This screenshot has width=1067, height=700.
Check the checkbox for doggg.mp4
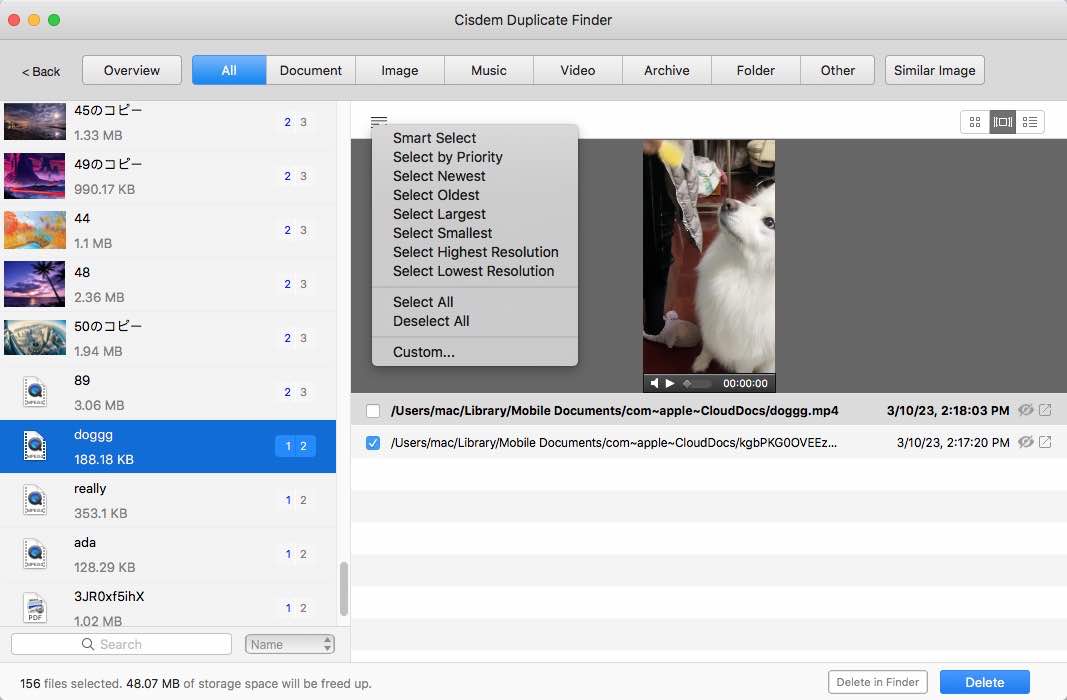coord(373,410)
